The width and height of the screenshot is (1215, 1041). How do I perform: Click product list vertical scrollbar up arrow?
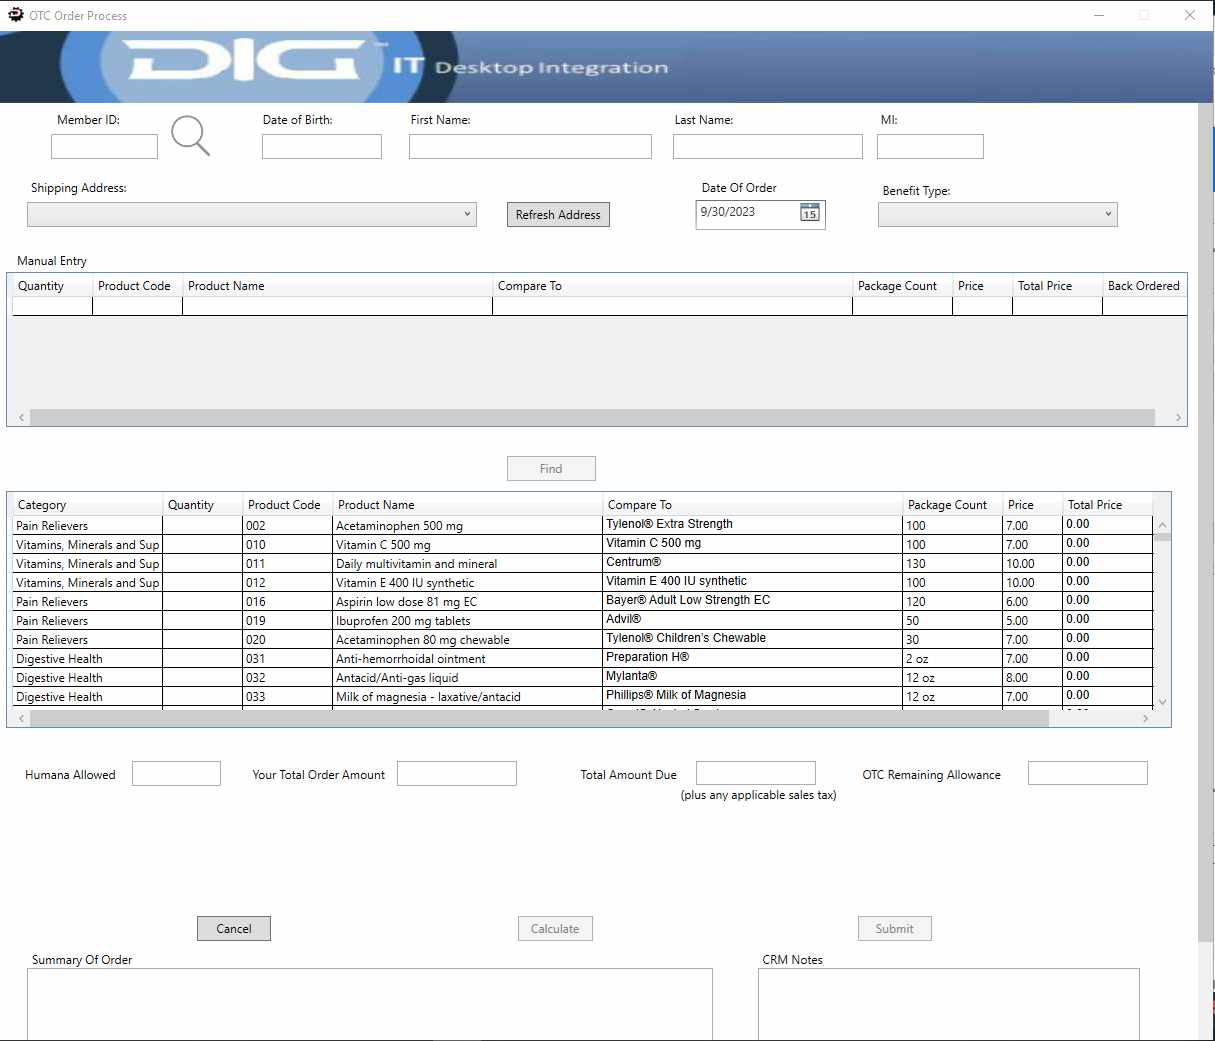1162,525
